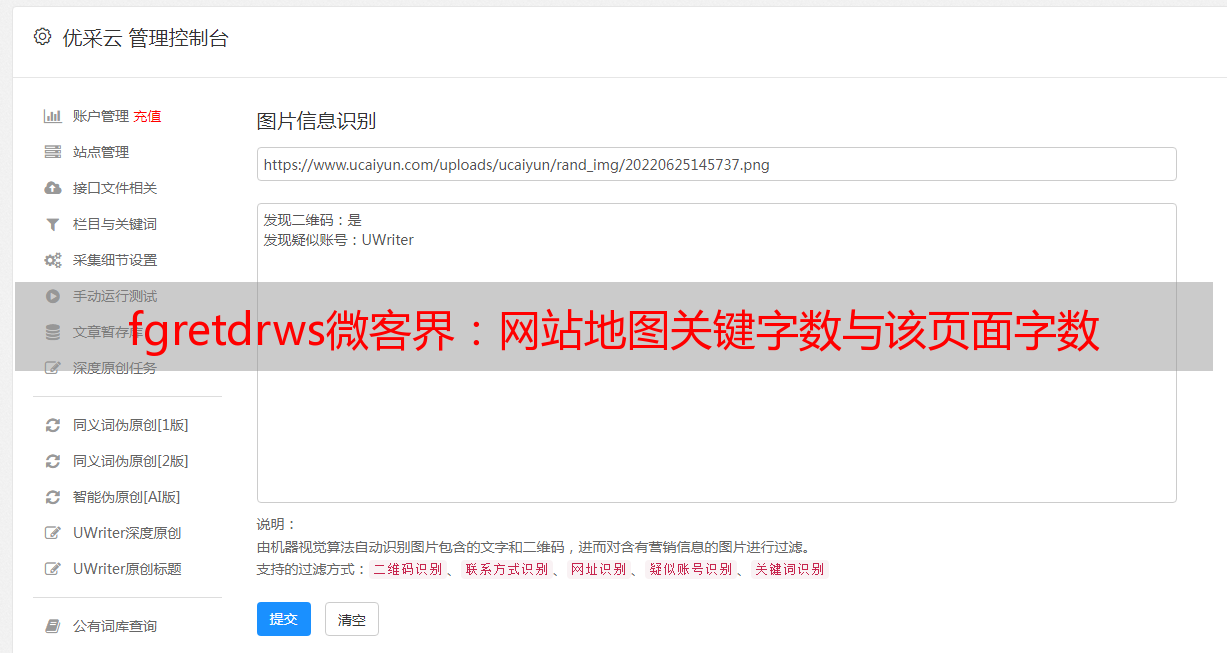Click the server icon for 站点管理
The image size is (1227, 653).
(x=53, y=152)
